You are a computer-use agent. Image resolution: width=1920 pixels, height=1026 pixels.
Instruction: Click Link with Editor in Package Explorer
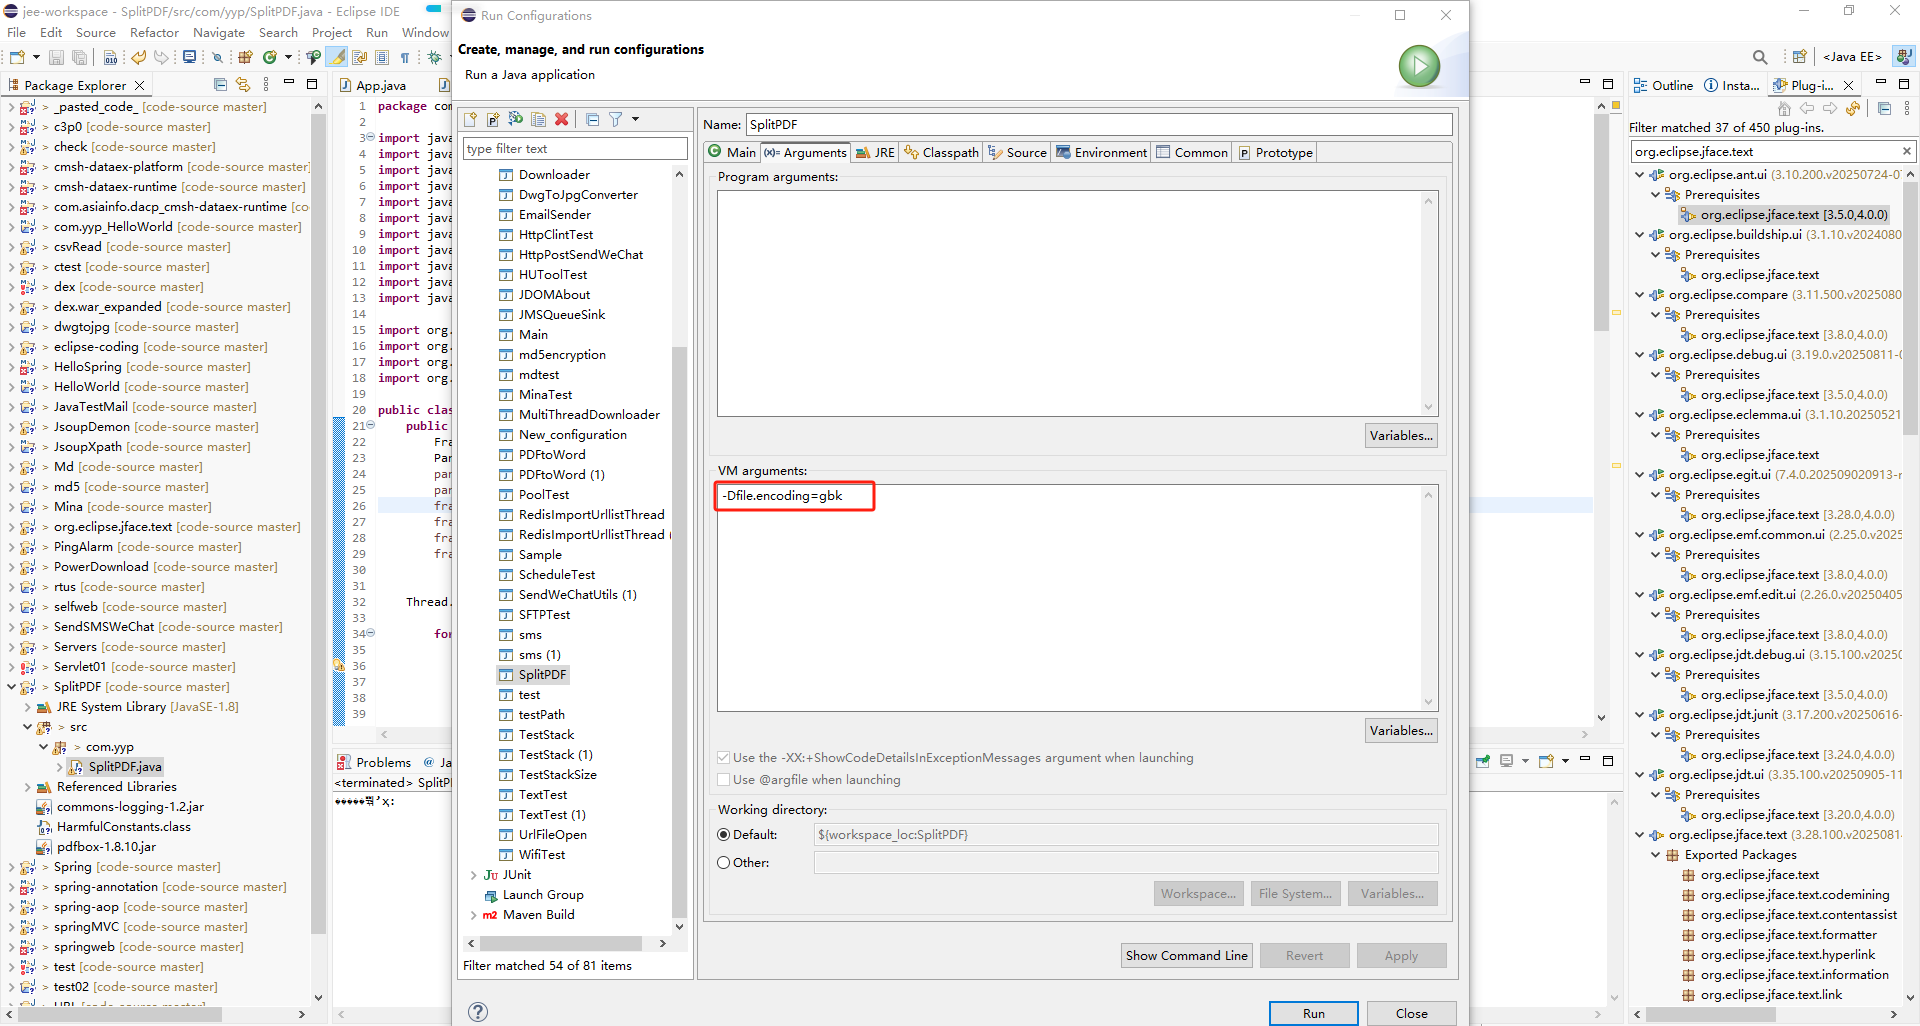(243, 84)
